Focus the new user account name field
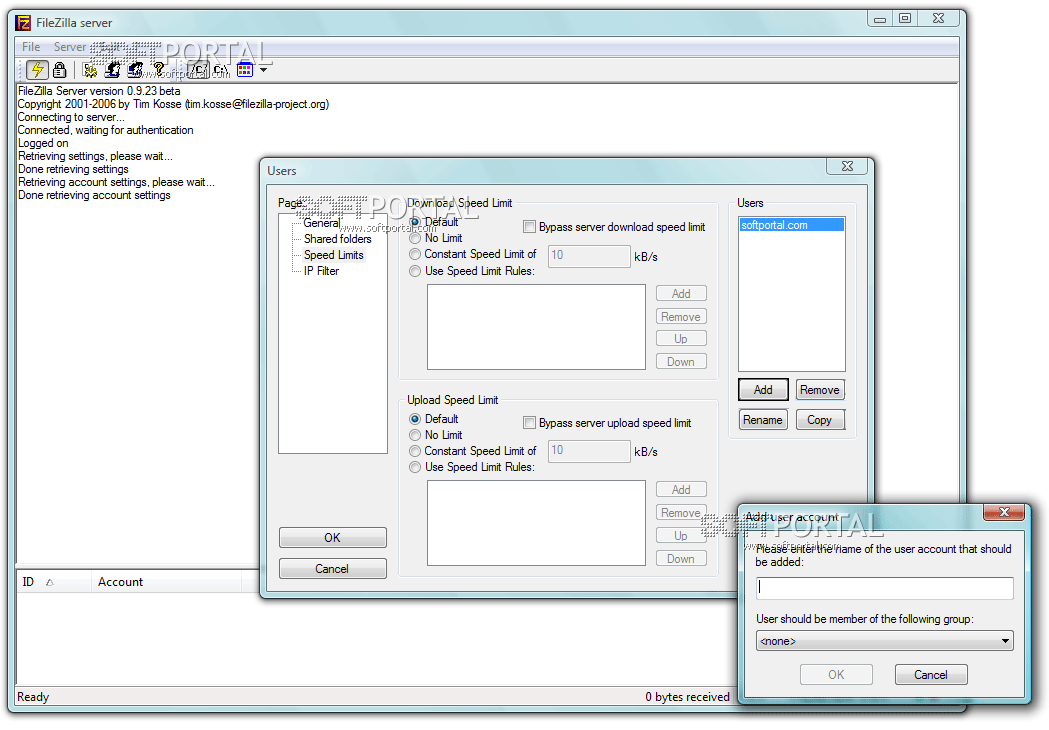This screenshot has height=730, width=1049. click(884, 588)
